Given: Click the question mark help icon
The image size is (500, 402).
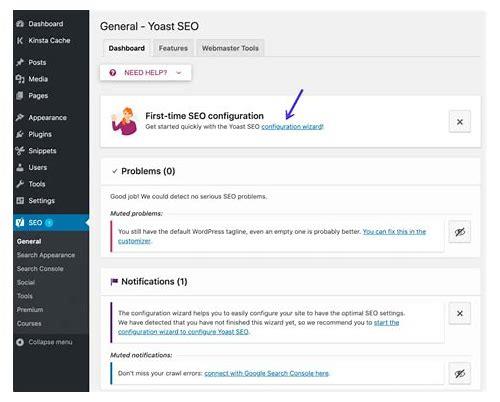Looking at the screenshot, I should coord(113,73).
